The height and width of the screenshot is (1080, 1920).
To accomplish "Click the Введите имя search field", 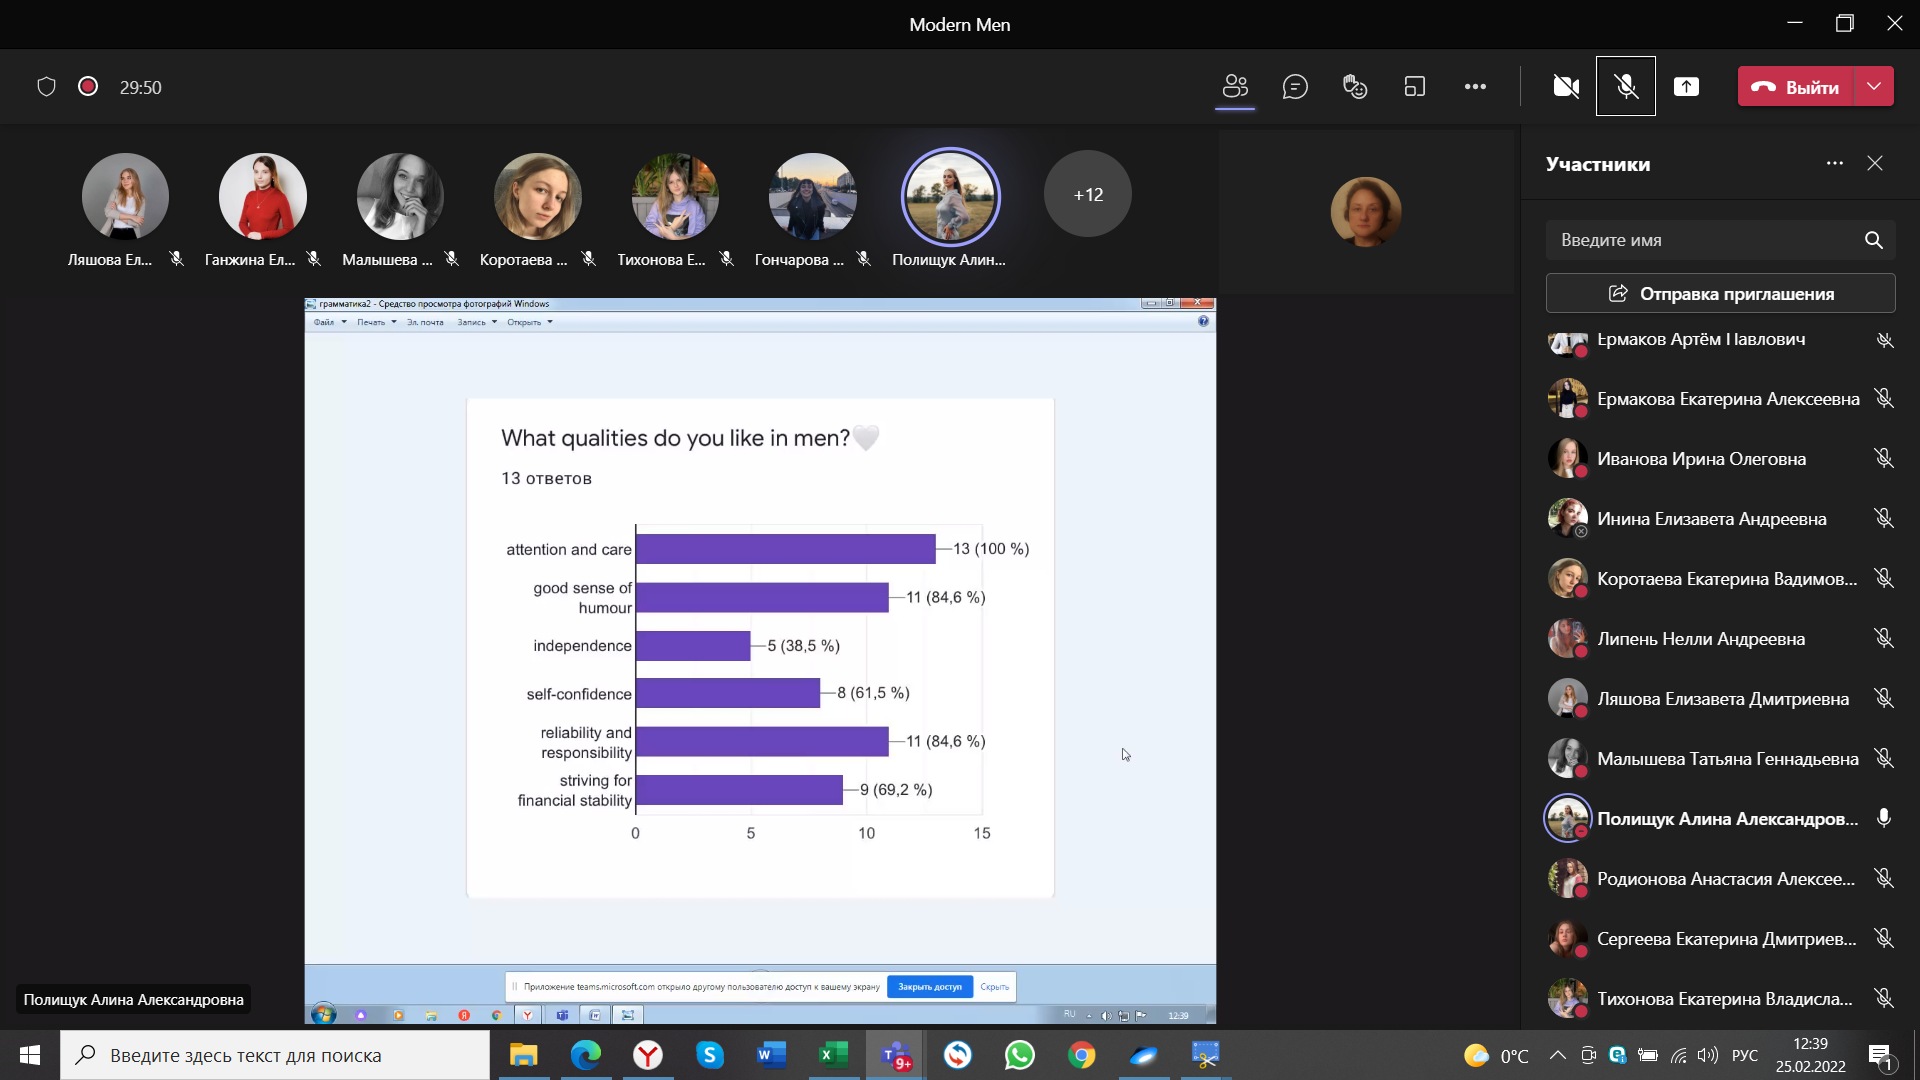I will (x=1700, y=240).
